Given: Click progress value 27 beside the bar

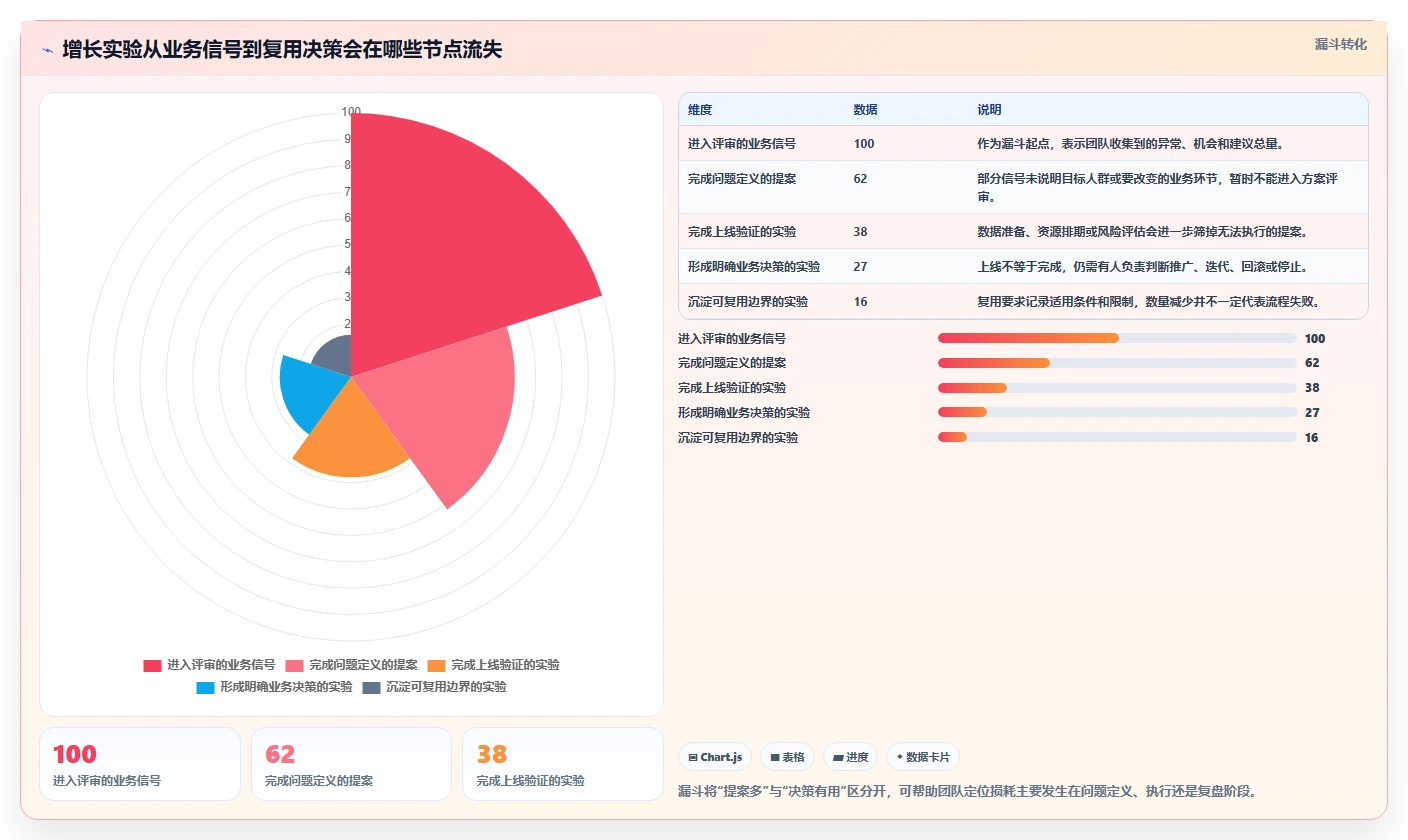Looking at the screenshot, I should click(1312, 413).
